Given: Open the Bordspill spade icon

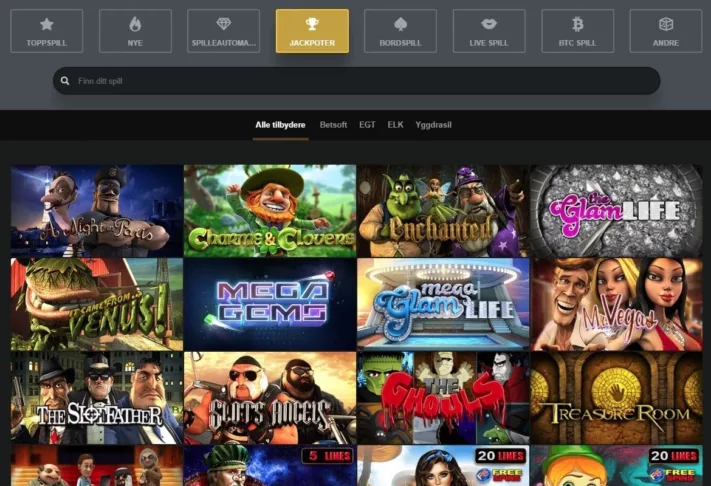Looking at the screenshot, I should [400, 24].
